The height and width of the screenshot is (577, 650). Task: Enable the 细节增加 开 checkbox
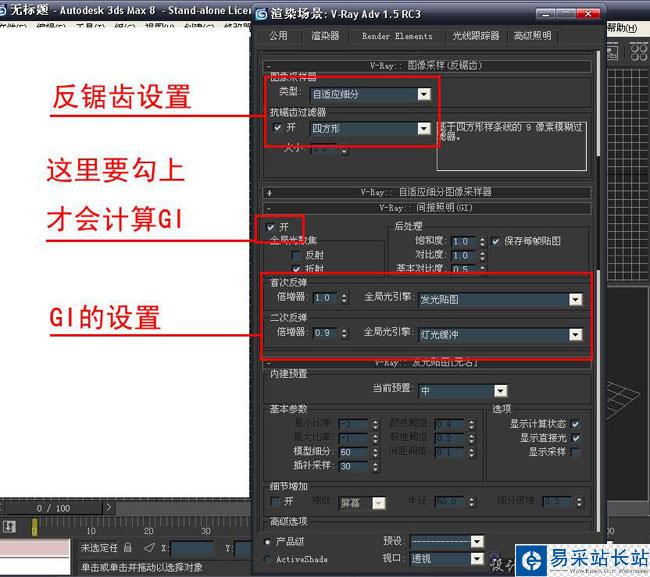pyautogui.click(x=275, y=502)
